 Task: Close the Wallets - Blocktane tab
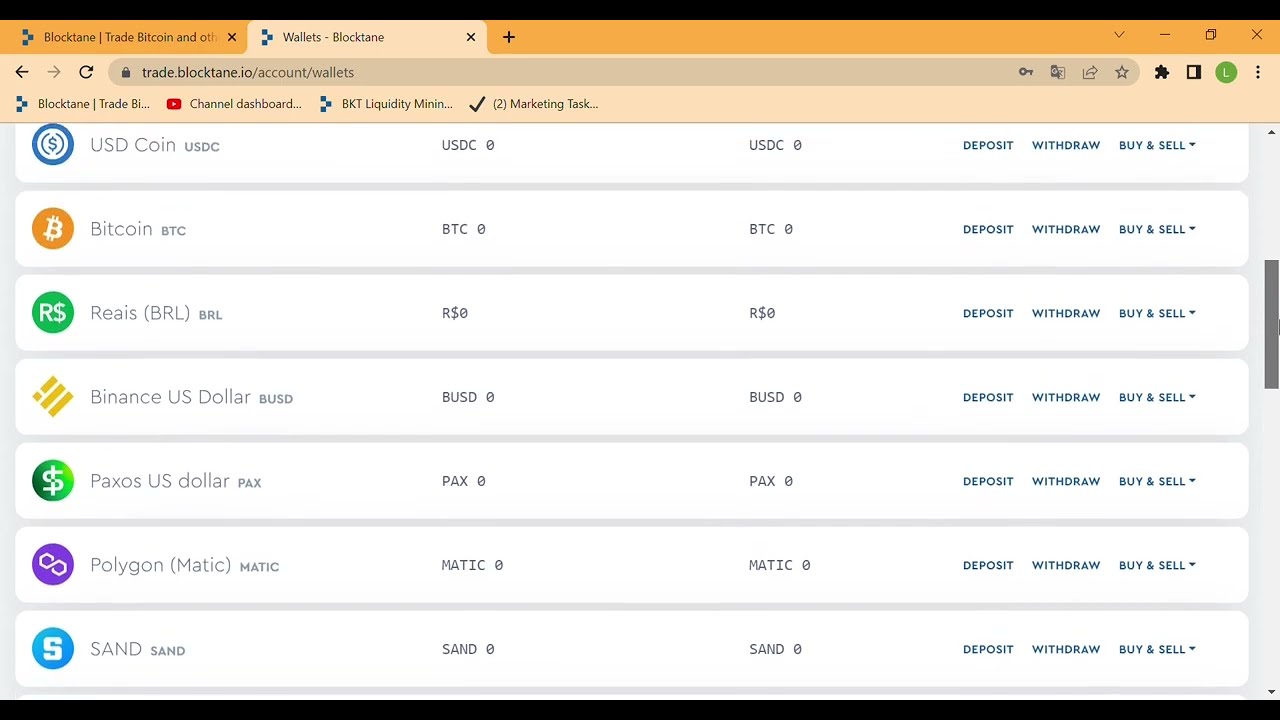point(471,37)
